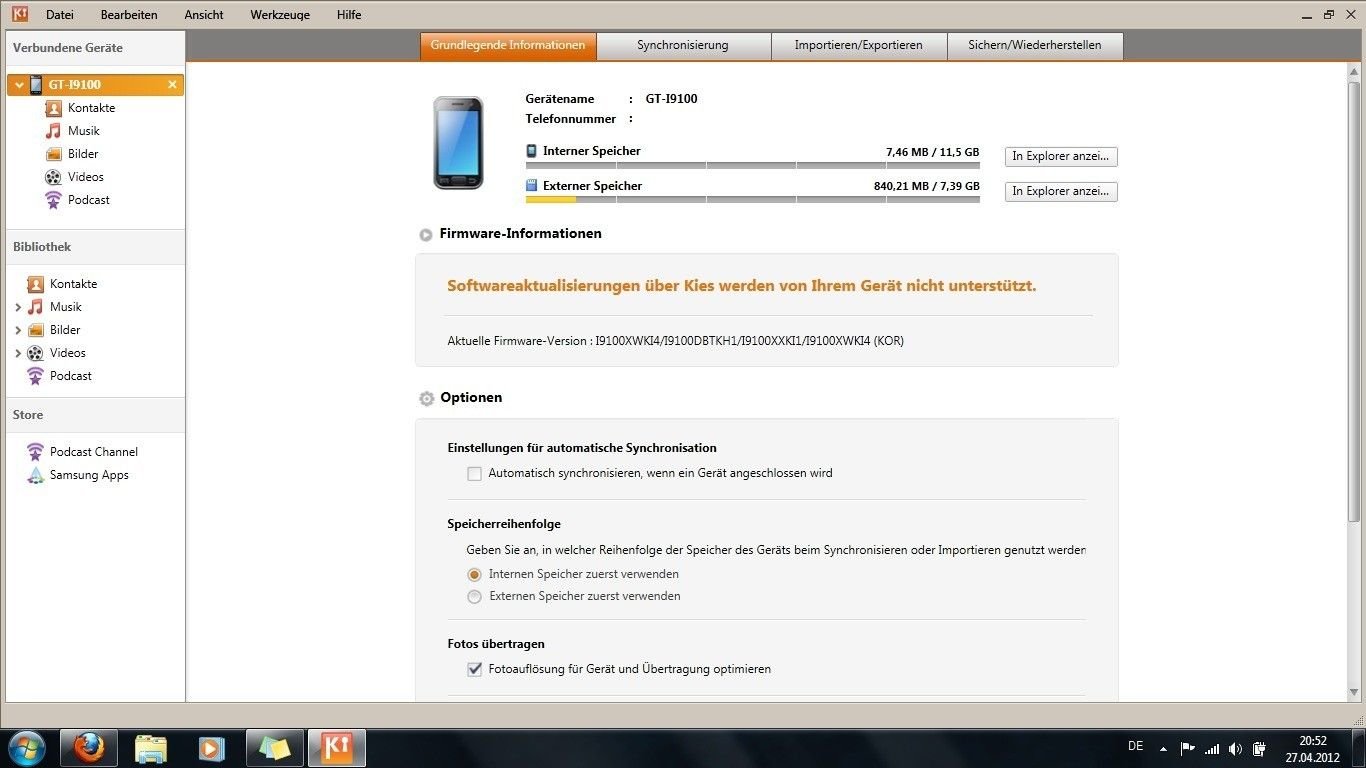Click the large phone image thumbnail
Image resolution: width=1366 pixels, height=768 pixels.
(x=458, y=142)
